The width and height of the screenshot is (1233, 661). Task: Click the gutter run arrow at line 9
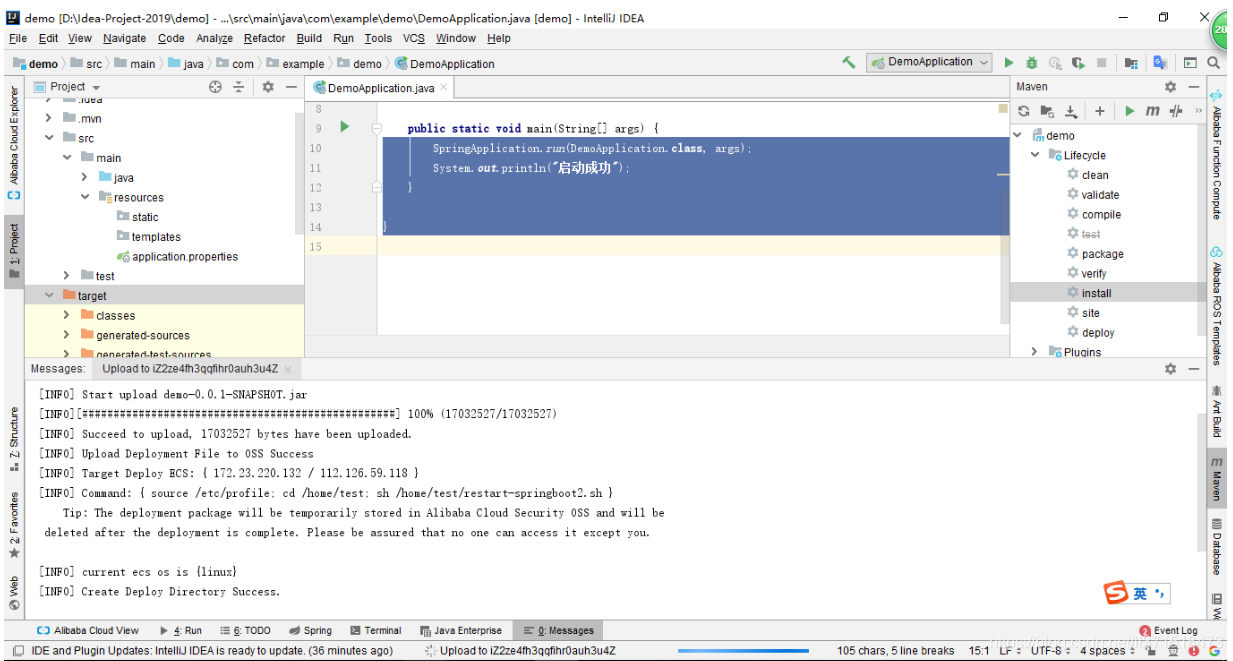(x=345, y=127)
